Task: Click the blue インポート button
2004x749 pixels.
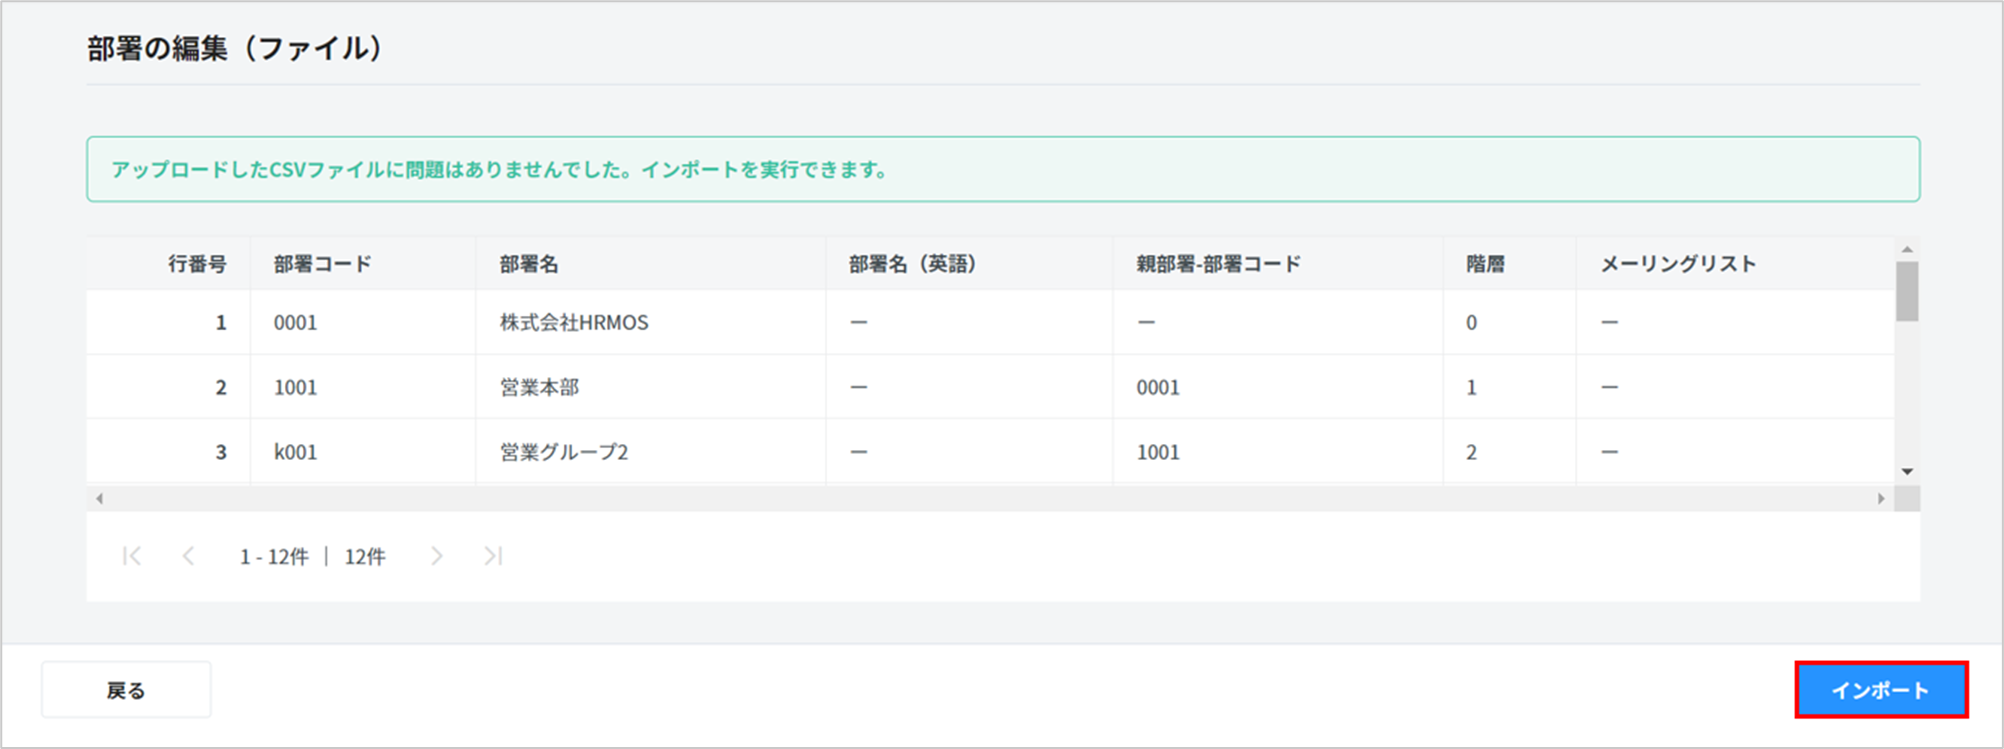Action: point(1880,690)
